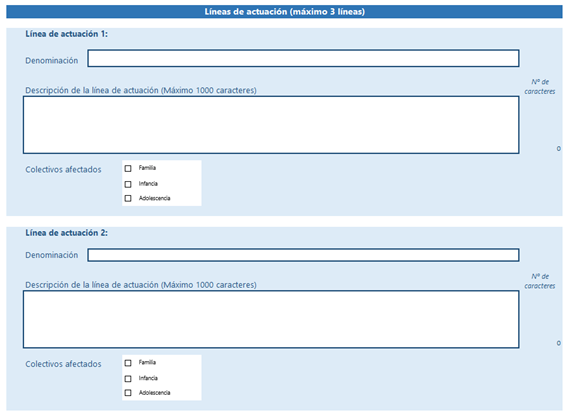Tick Familia checkbox in Línea de actuación 2
Image resolution: width=567 pixels, height=415 pixels.
coord(128,363)
